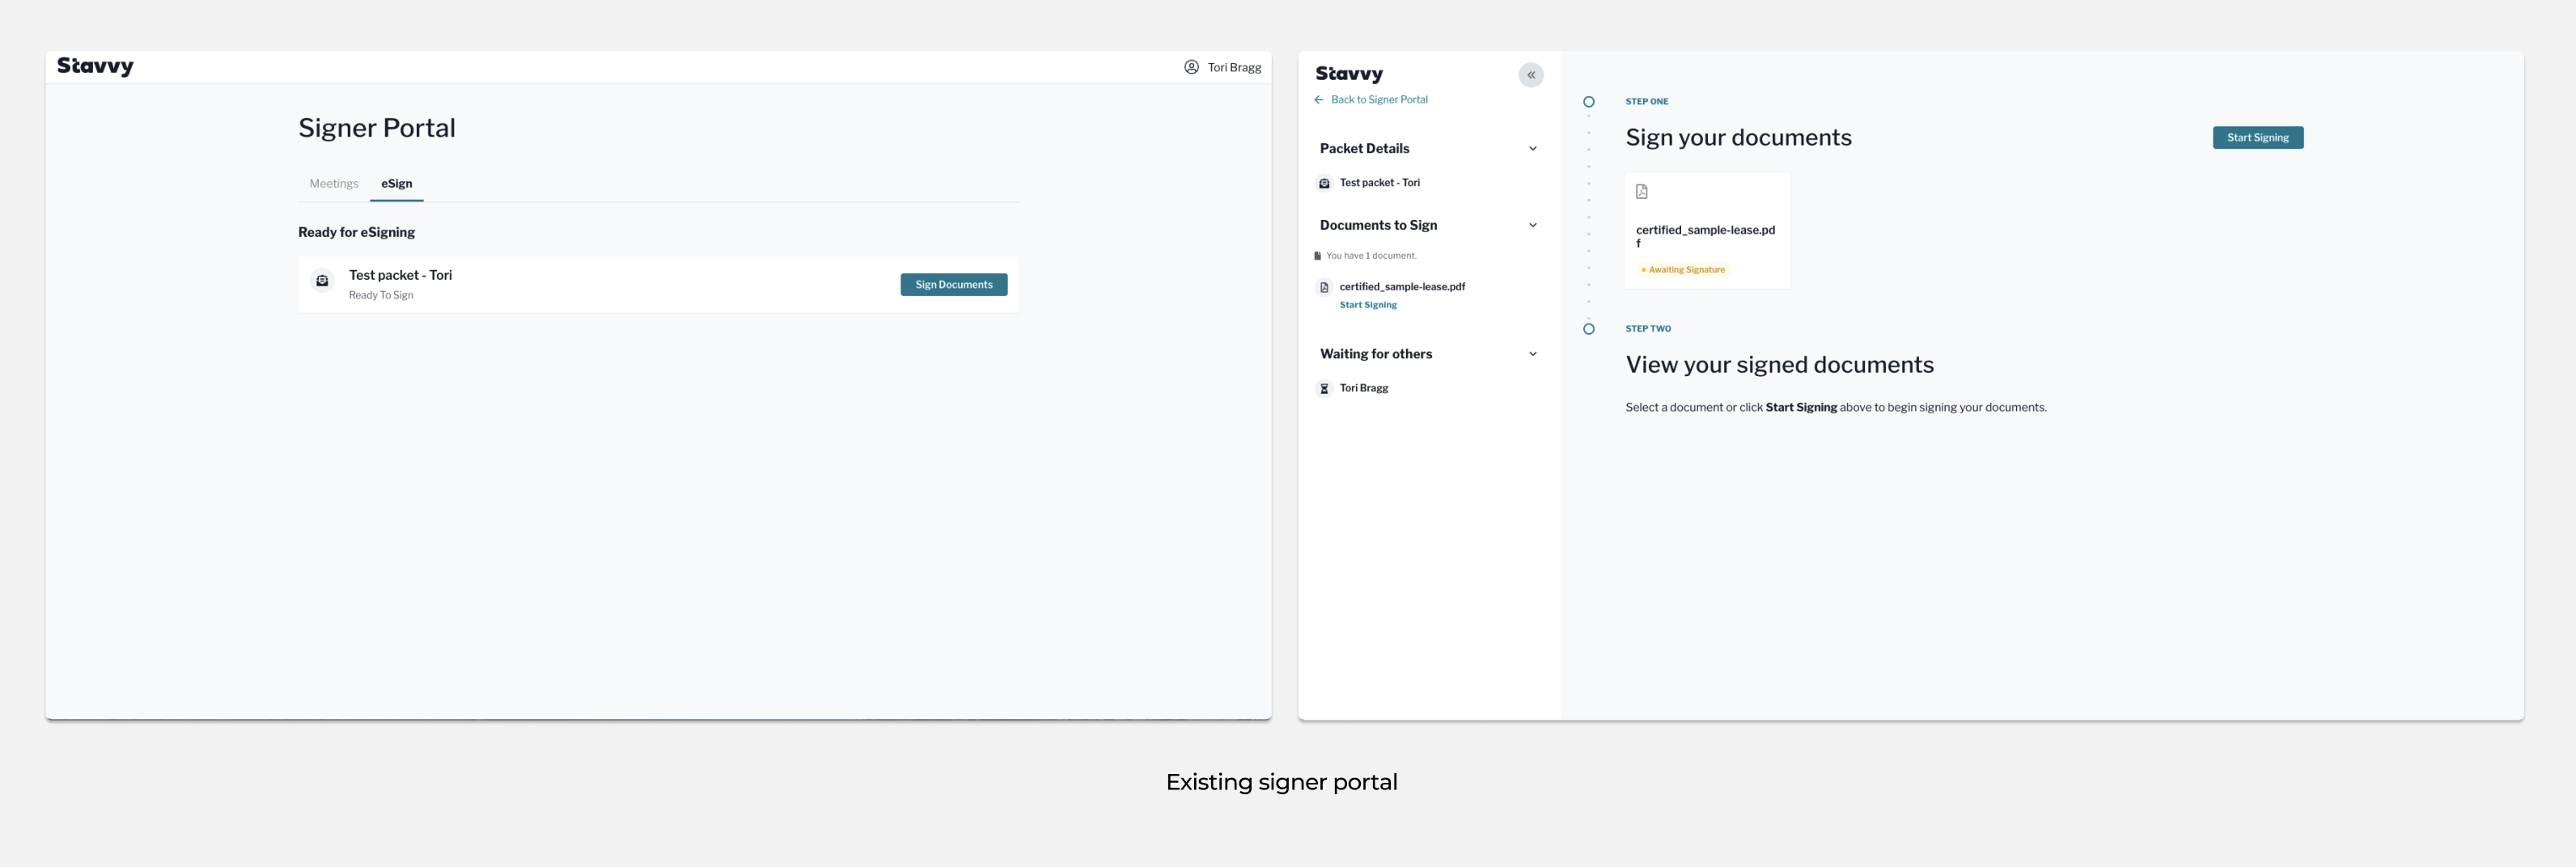Click the STEP ONE label
2576x867 pixels.
(x=1646, y=102)
